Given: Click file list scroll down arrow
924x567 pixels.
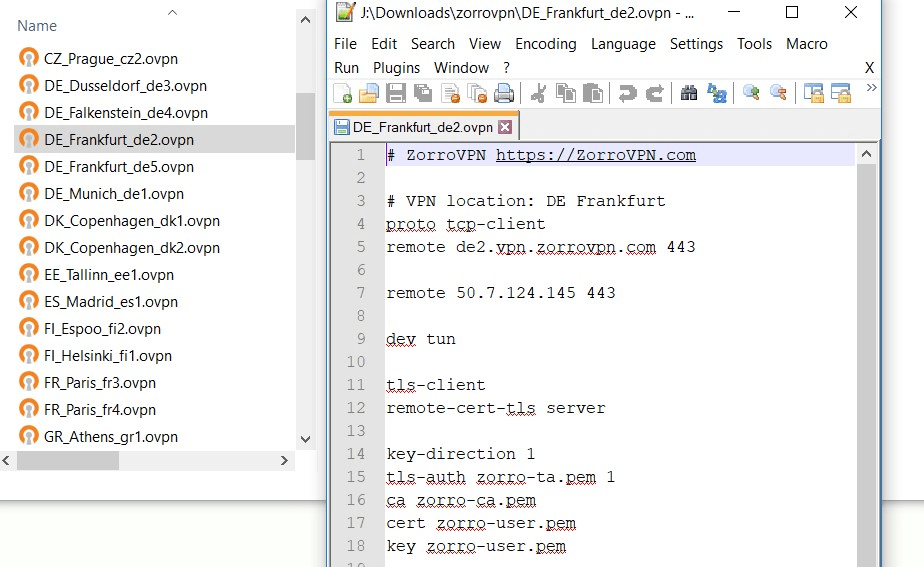Looking at the screenshot, I should 305,439.
